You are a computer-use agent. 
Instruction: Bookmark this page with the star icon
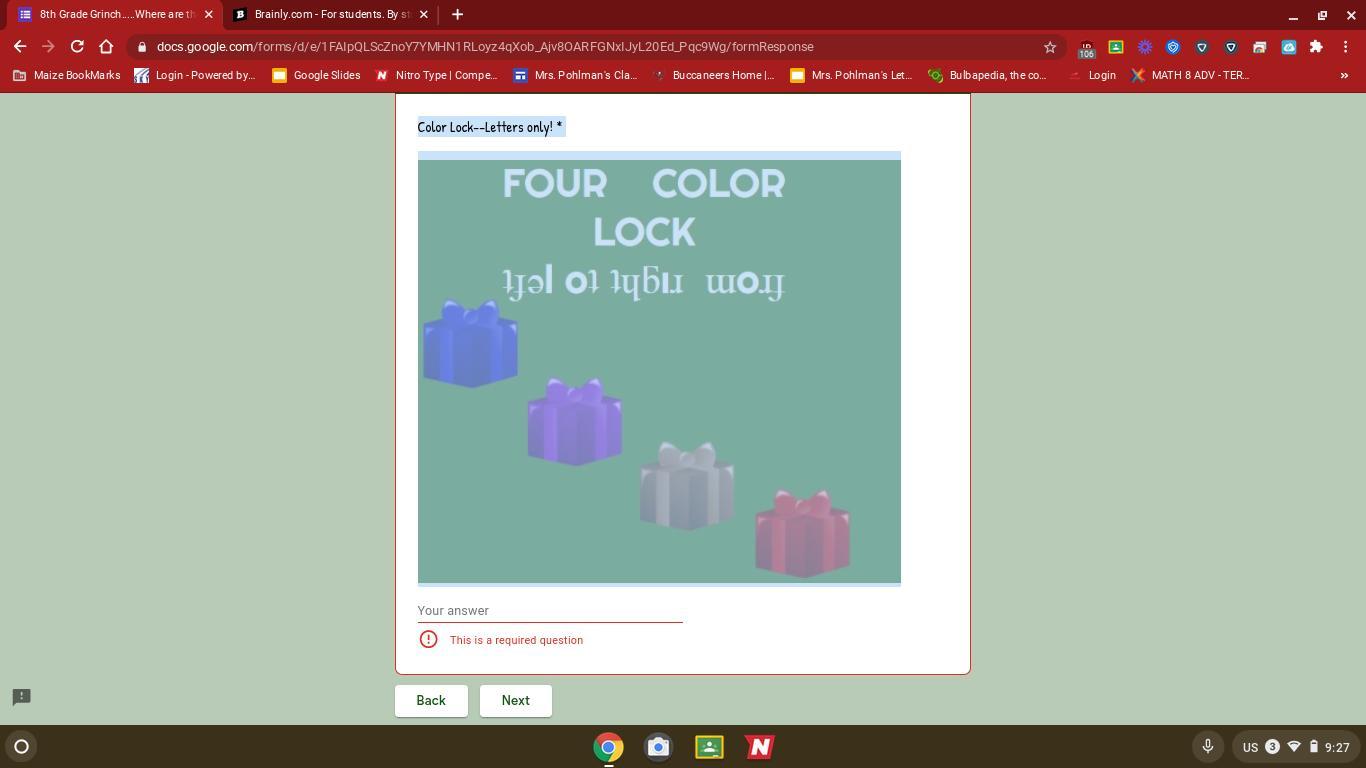click(1050, 47)
